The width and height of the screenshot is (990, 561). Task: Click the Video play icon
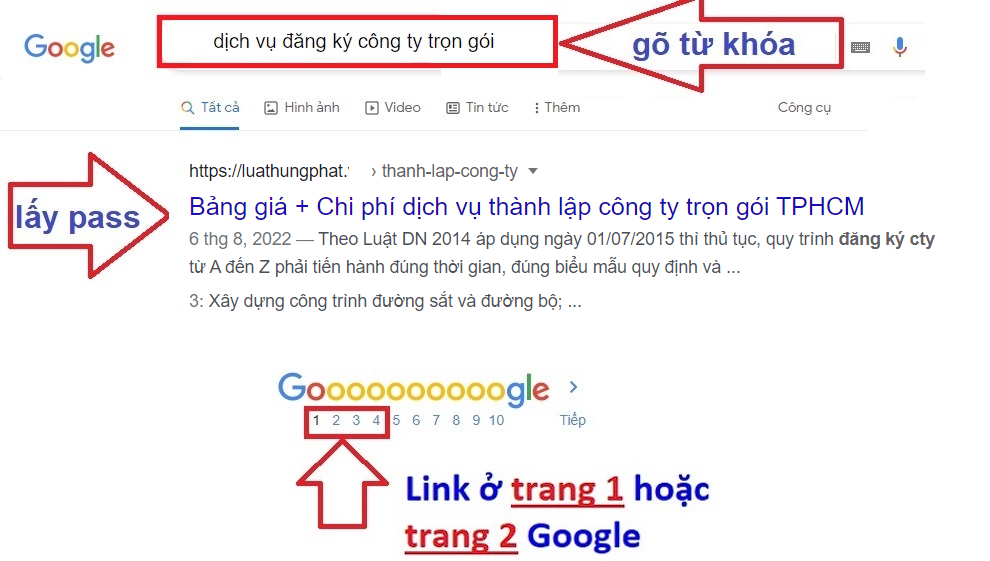point(372,108)
